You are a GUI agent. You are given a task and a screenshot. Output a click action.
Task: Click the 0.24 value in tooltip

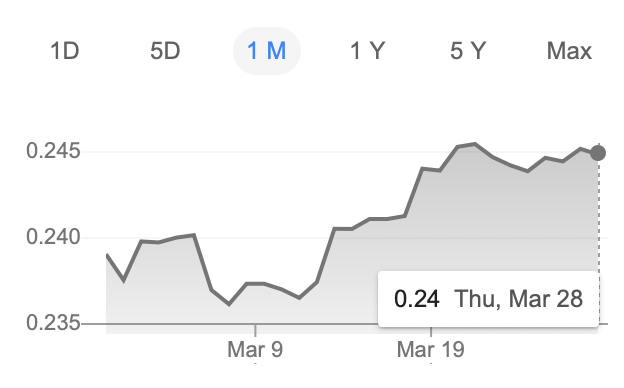[417, 299]
